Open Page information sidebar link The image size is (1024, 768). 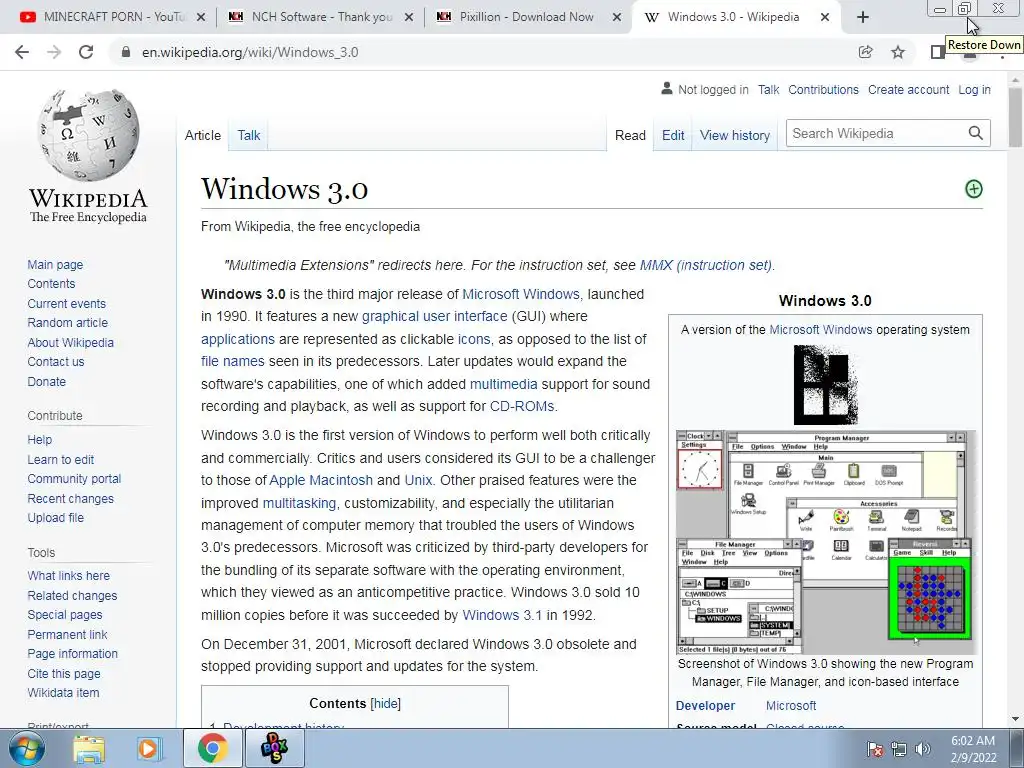pos(72,653)
